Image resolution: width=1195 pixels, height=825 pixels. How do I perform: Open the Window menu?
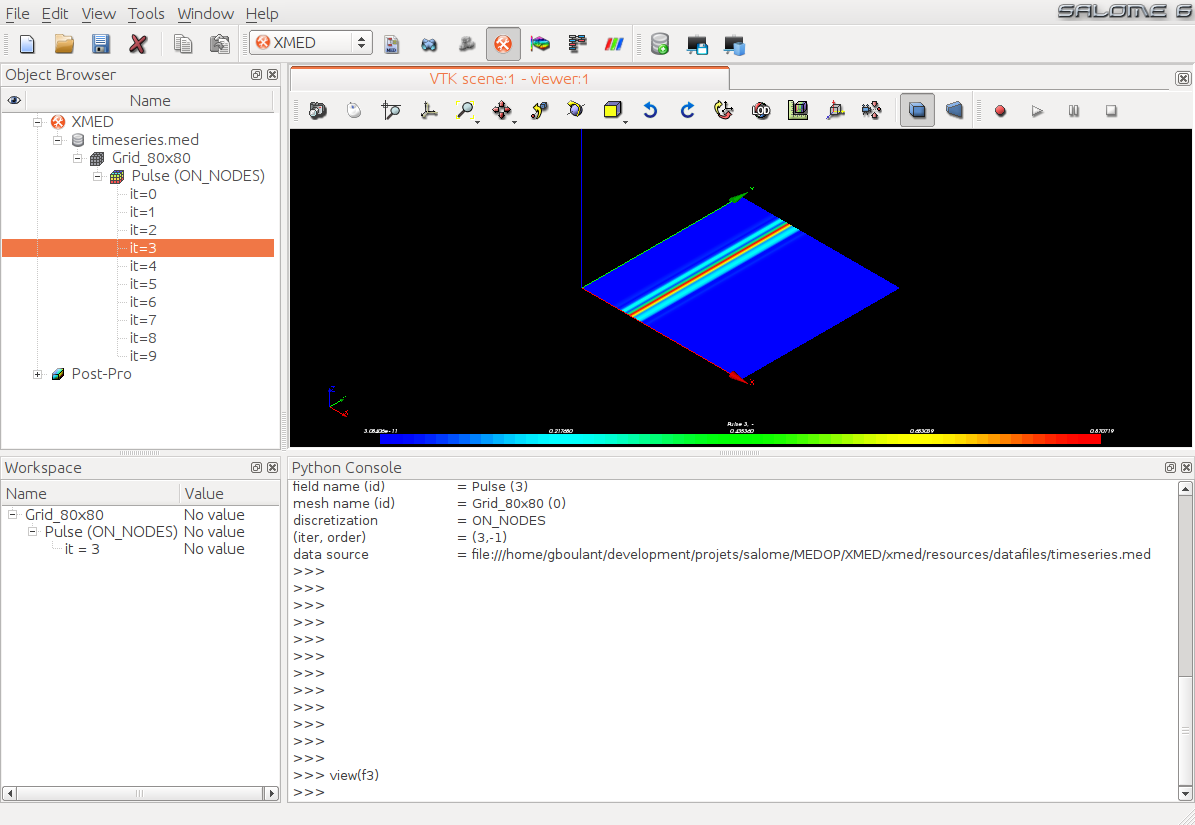pos(206,14)
